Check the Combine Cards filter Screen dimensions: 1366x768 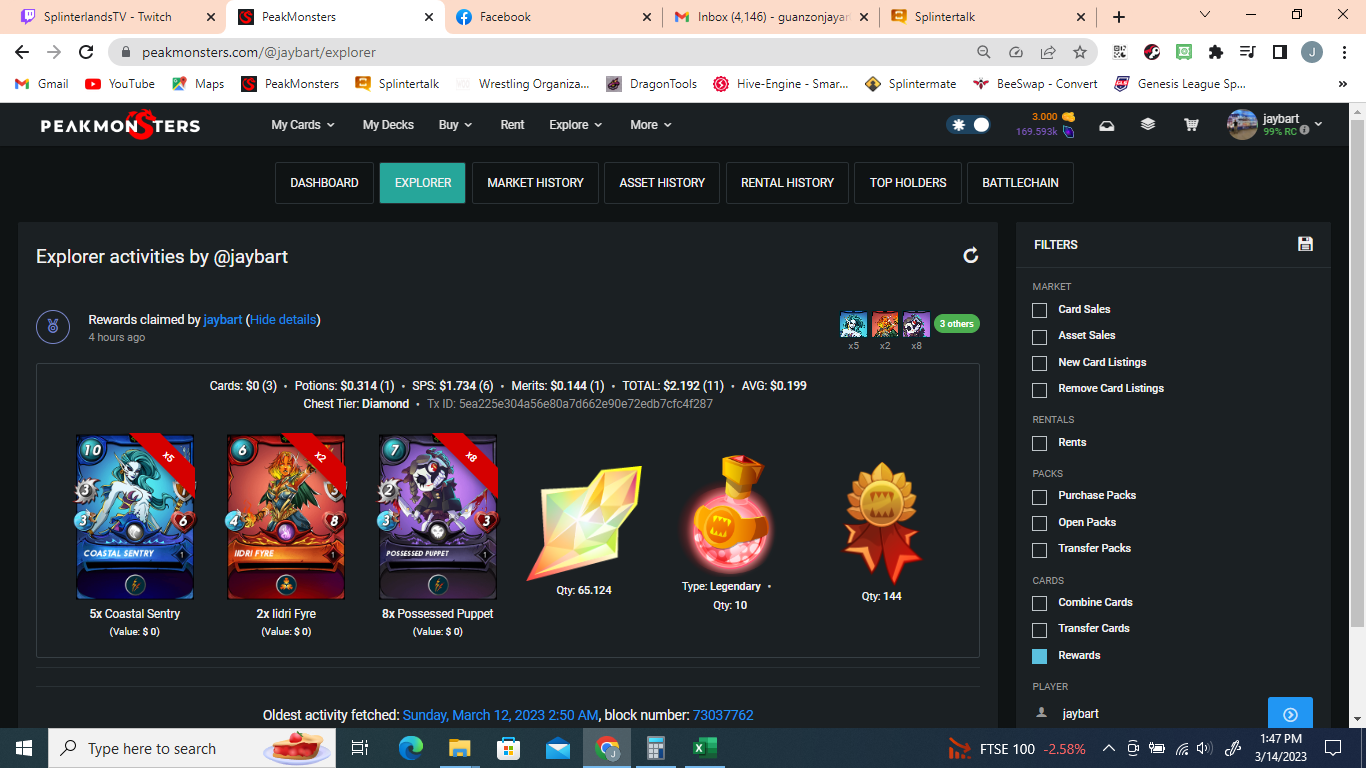[x=1040, y=603]
